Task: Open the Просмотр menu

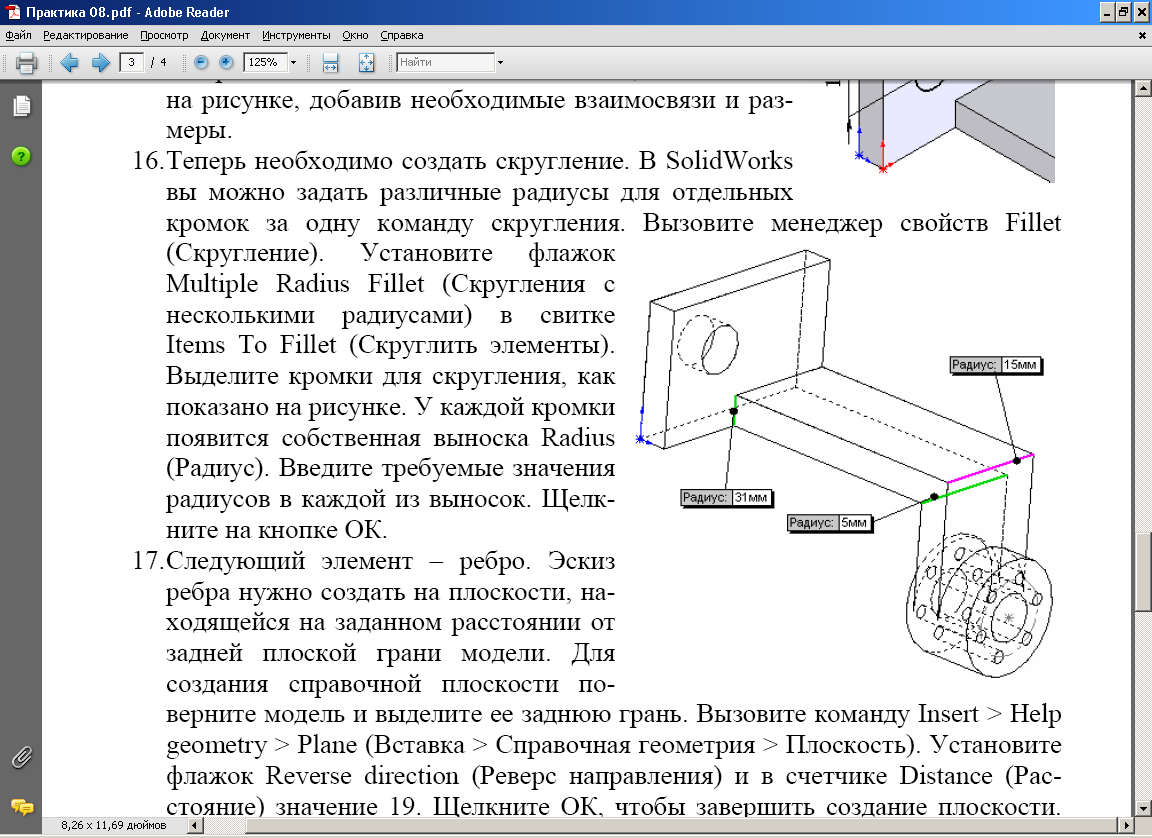Action: point(164,35)
